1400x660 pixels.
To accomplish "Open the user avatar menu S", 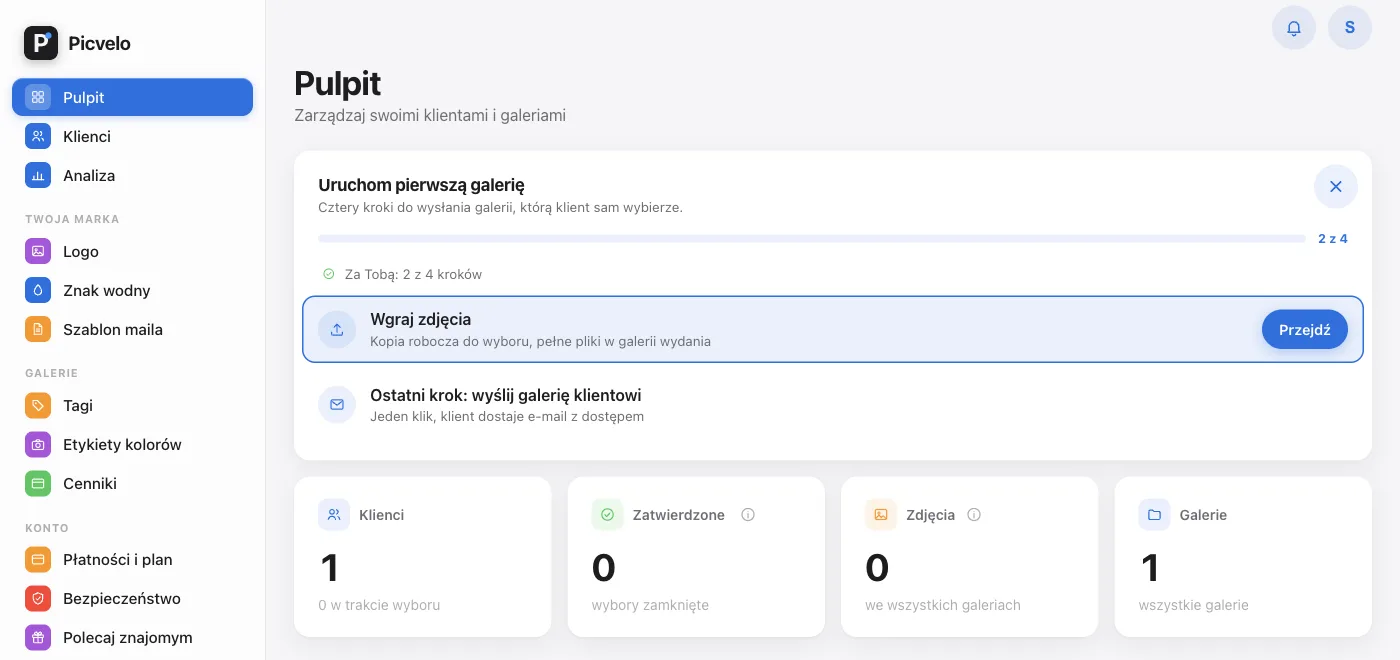I will click(x=1350, y=28).
